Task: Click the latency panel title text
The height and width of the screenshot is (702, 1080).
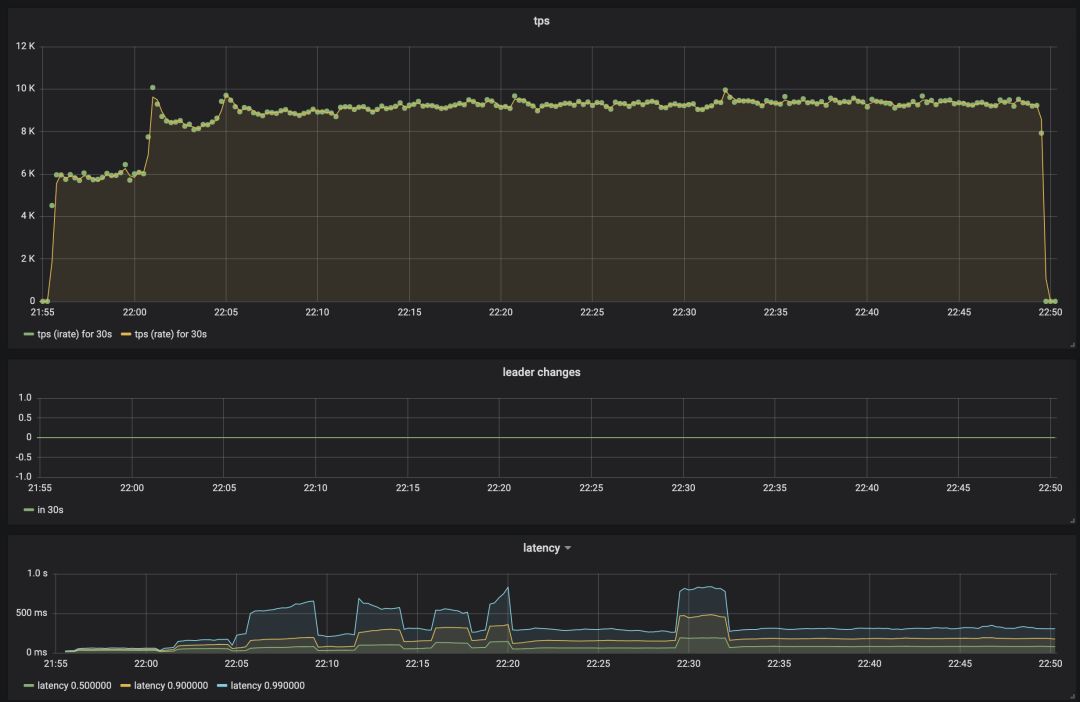Action: (540, 548)
